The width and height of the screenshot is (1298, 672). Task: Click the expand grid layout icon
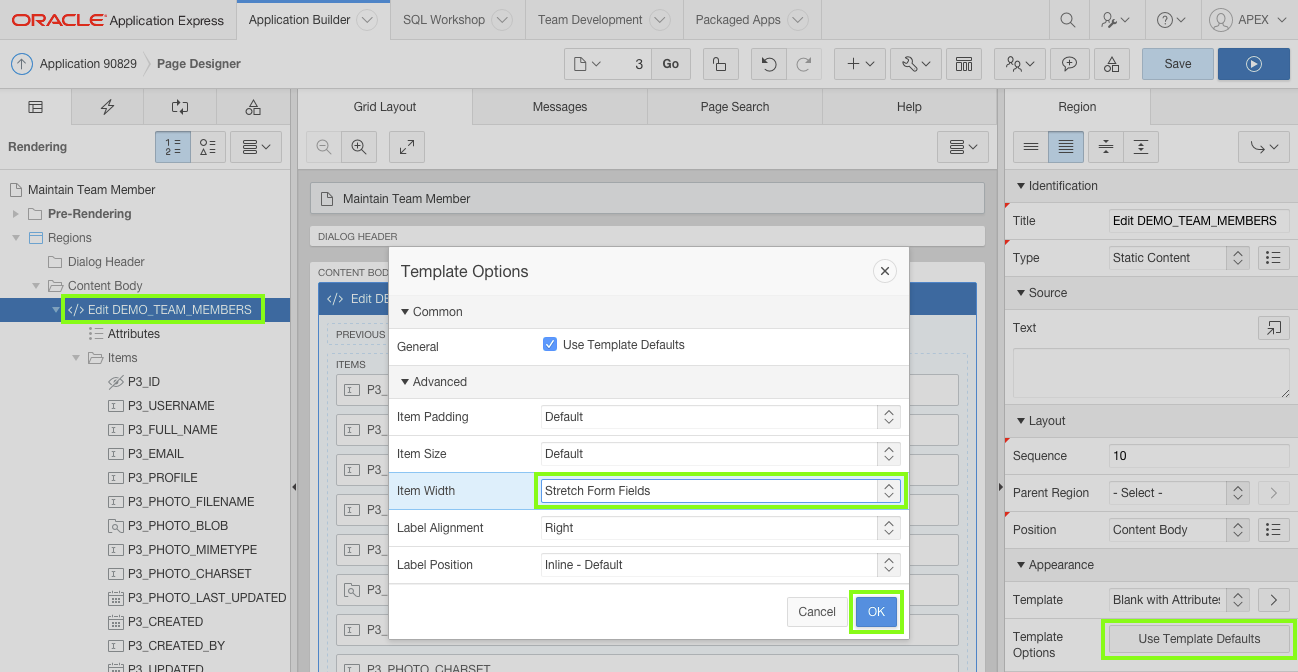pyautogui.click(x=407, y=147)
